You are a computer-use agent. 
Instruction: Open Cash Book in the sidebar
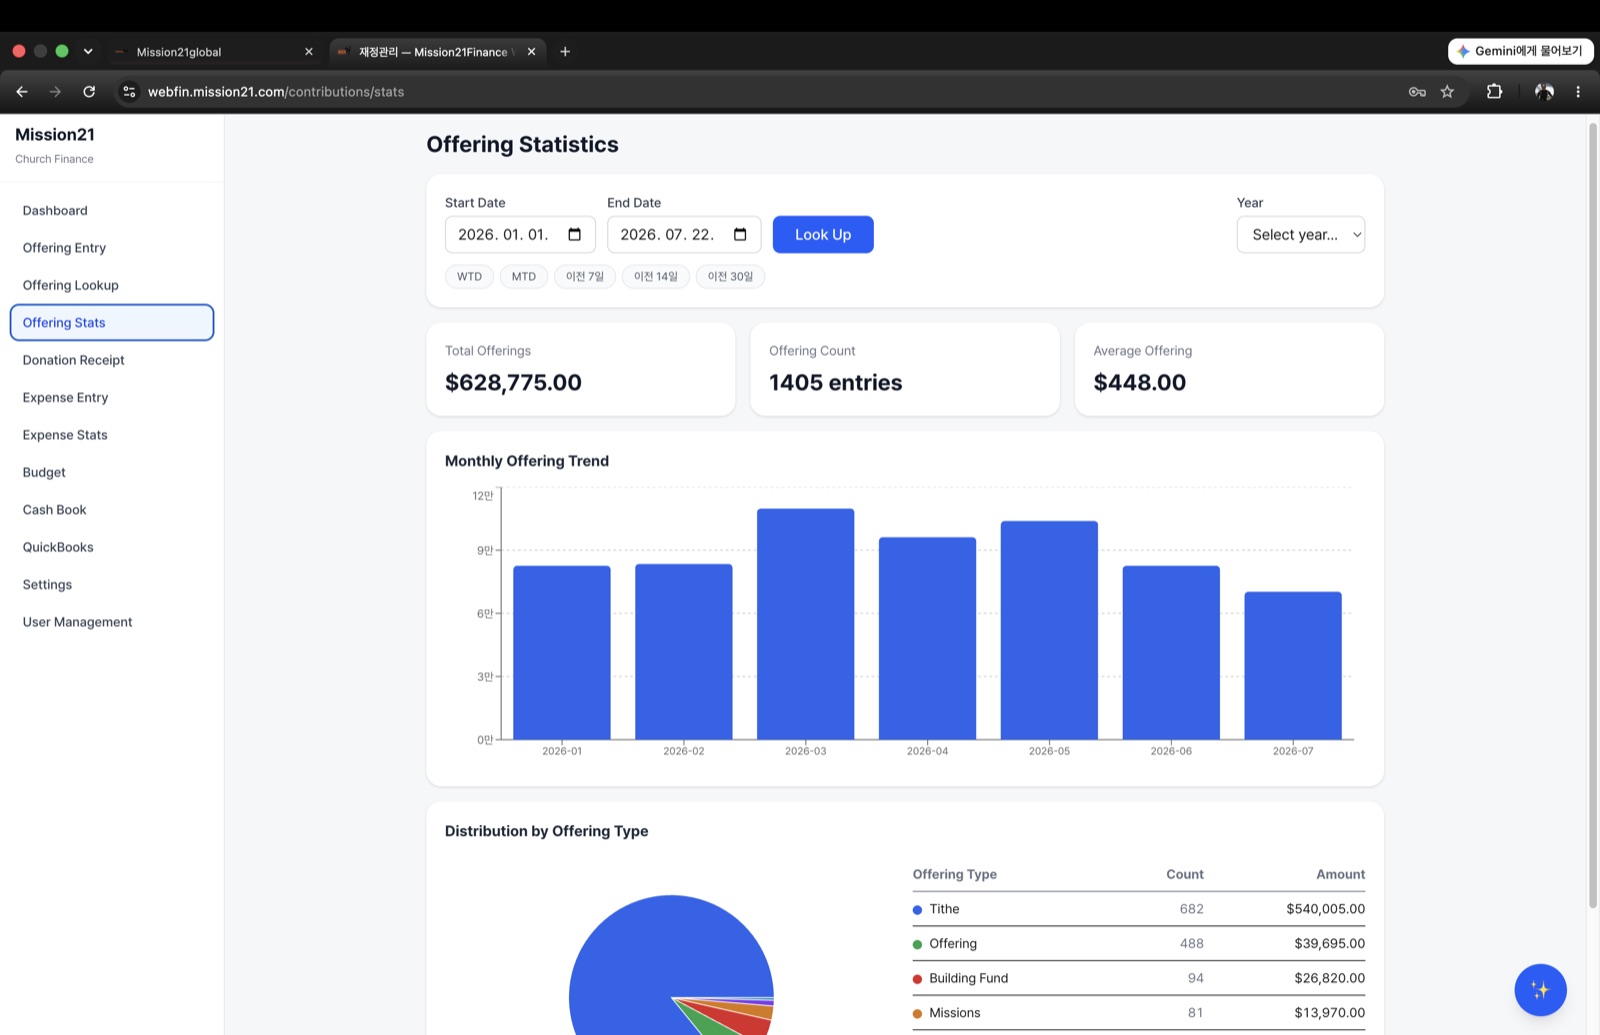(54, 510)
